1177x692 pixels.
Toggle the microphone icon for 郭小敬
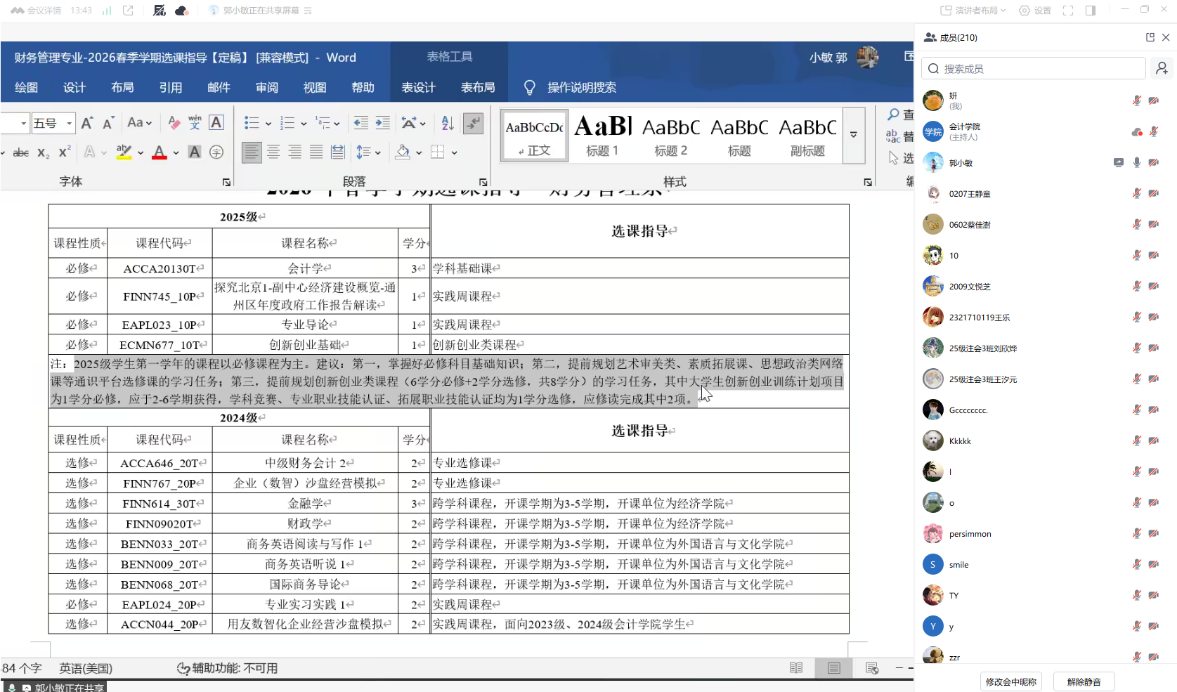click(1137, 162)
